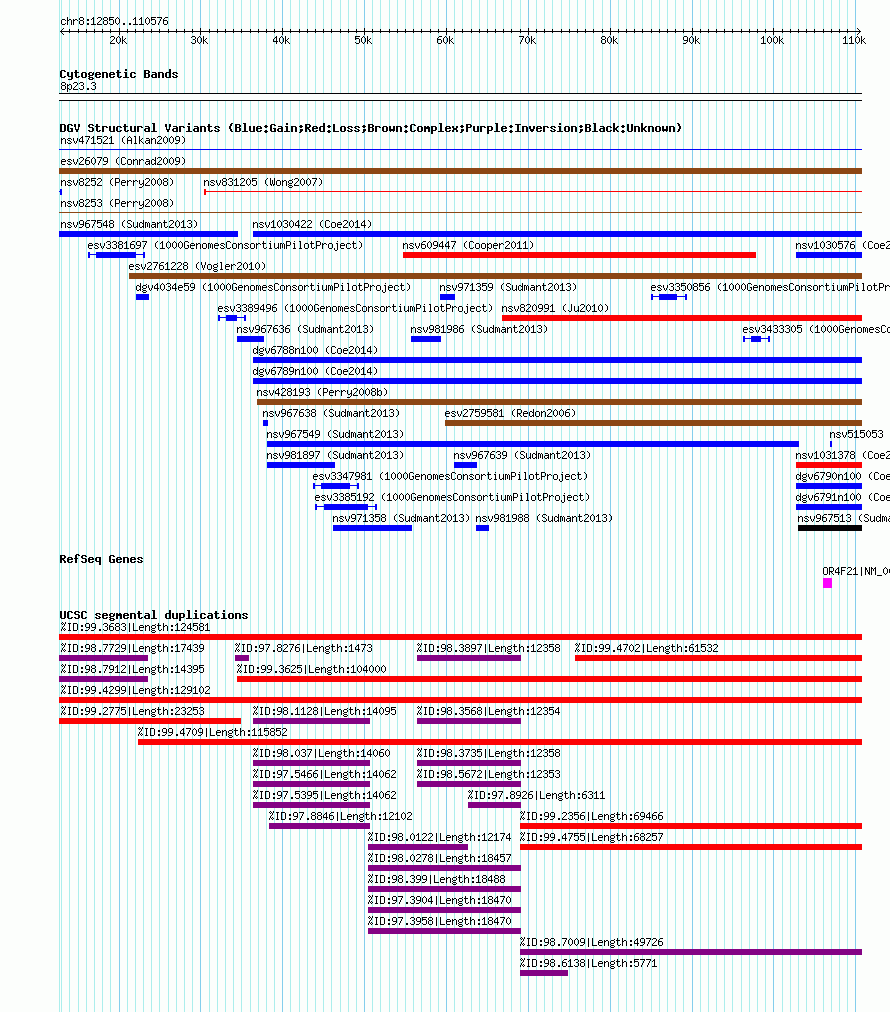Select duplication %ID:99.3683 Length:124581
The image size is (890, 1012).
(x=135, y=627)
